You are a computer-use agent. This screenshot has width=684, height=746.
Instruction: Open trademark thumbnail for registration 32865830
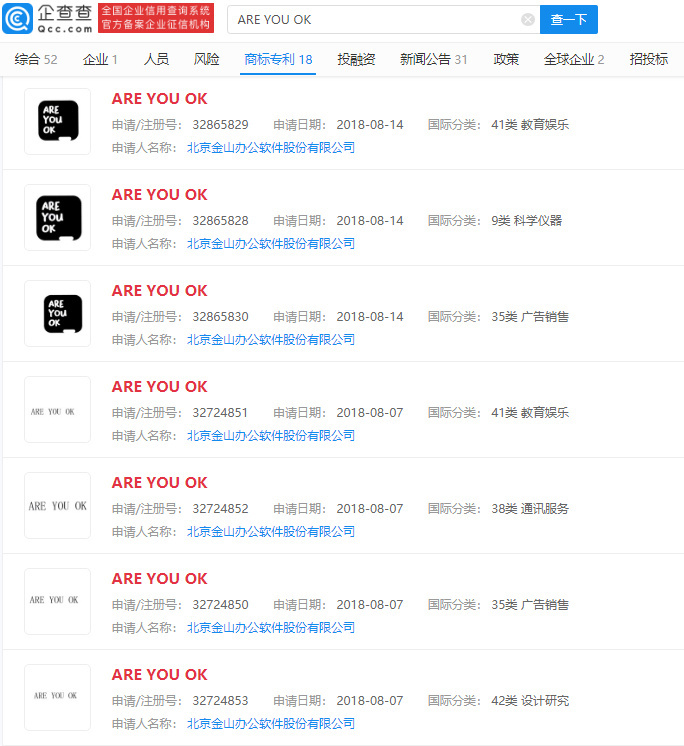pyautogui.click(x=58, y=314)
